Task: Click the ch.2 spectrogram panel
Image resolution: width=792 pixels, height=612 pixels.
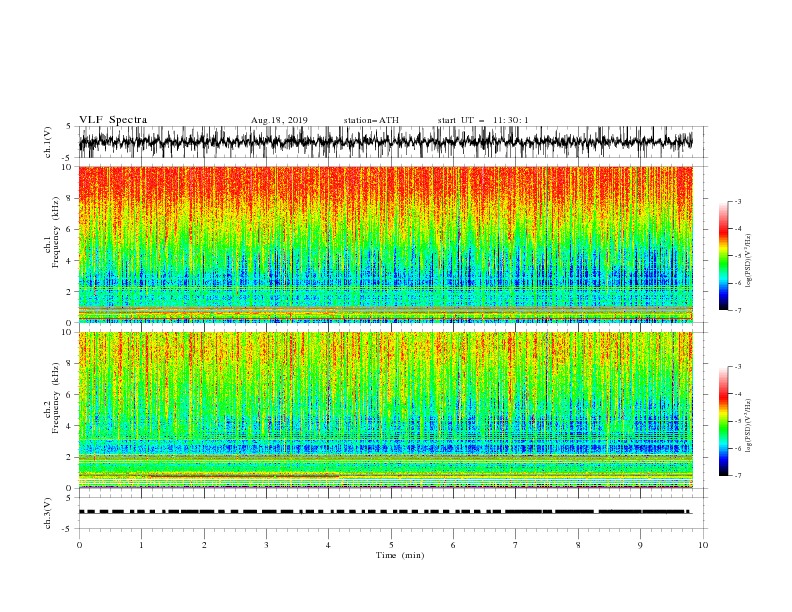Action: pyautogui.click(x=386, y=410)
